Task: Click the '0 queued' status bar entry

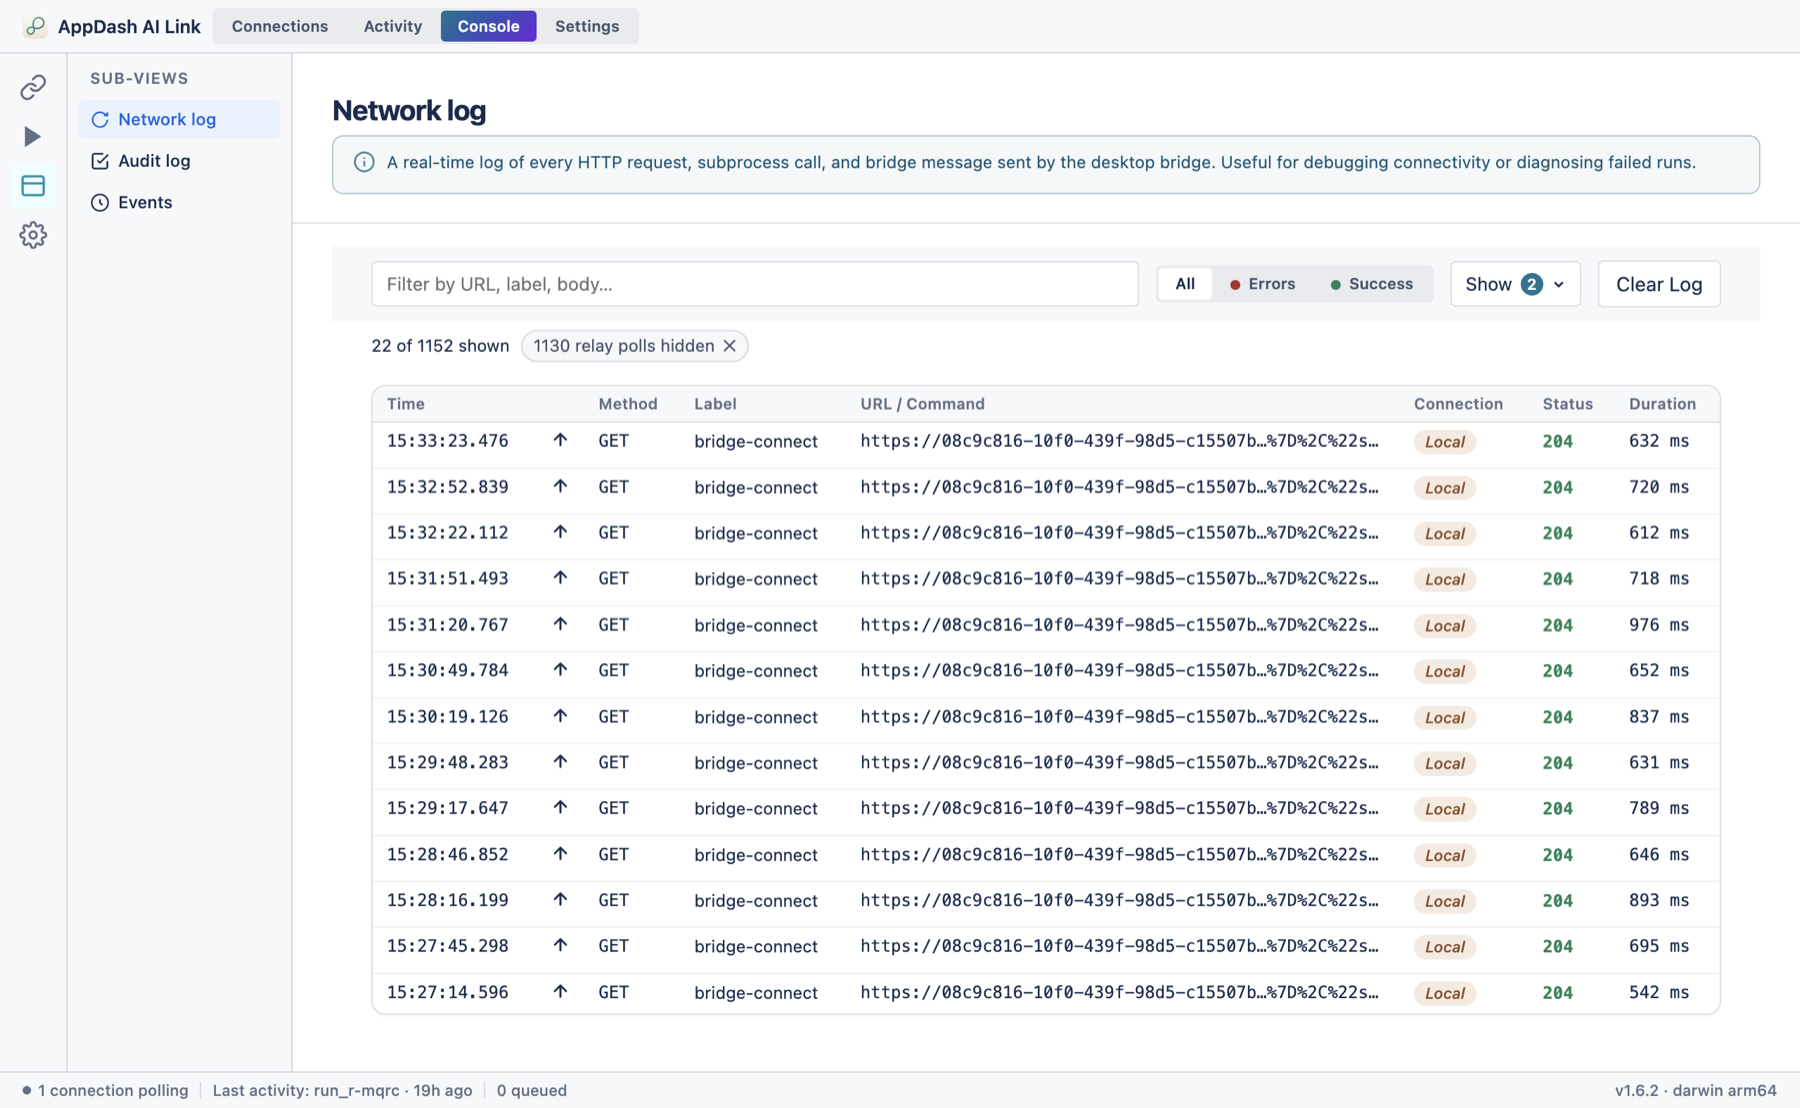Action: pyautogui.click(x=532, y=1090)
